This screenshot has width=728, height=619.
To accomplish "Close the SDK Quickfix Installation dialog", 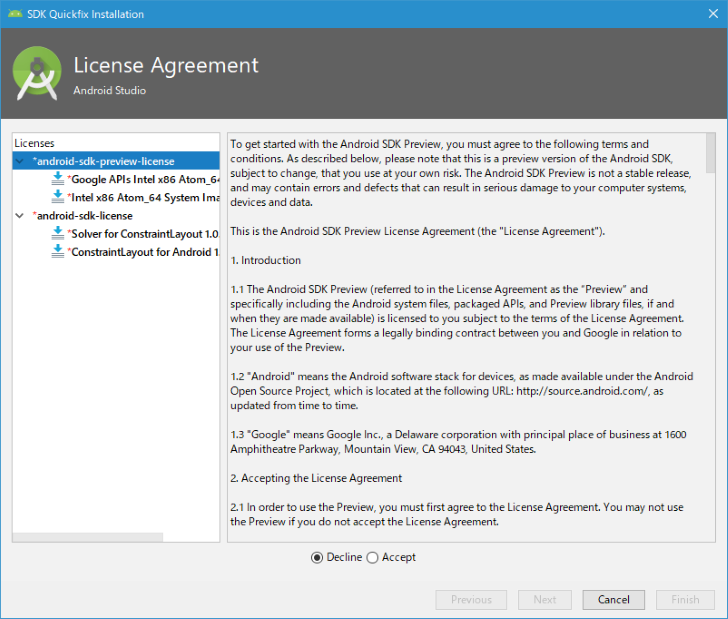I will [x=713, y=13].
